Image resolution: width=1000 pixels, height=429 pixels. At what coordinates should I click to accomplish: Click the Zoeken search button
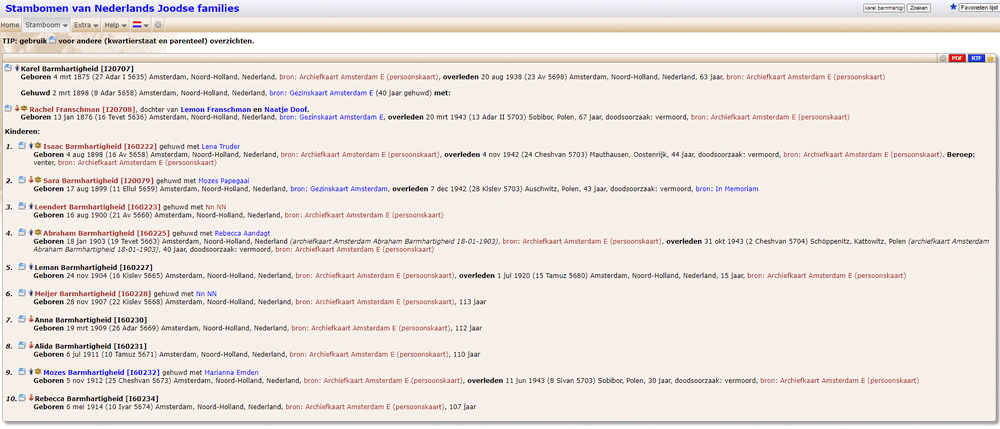pyautogui.click(x=919, y=8)
